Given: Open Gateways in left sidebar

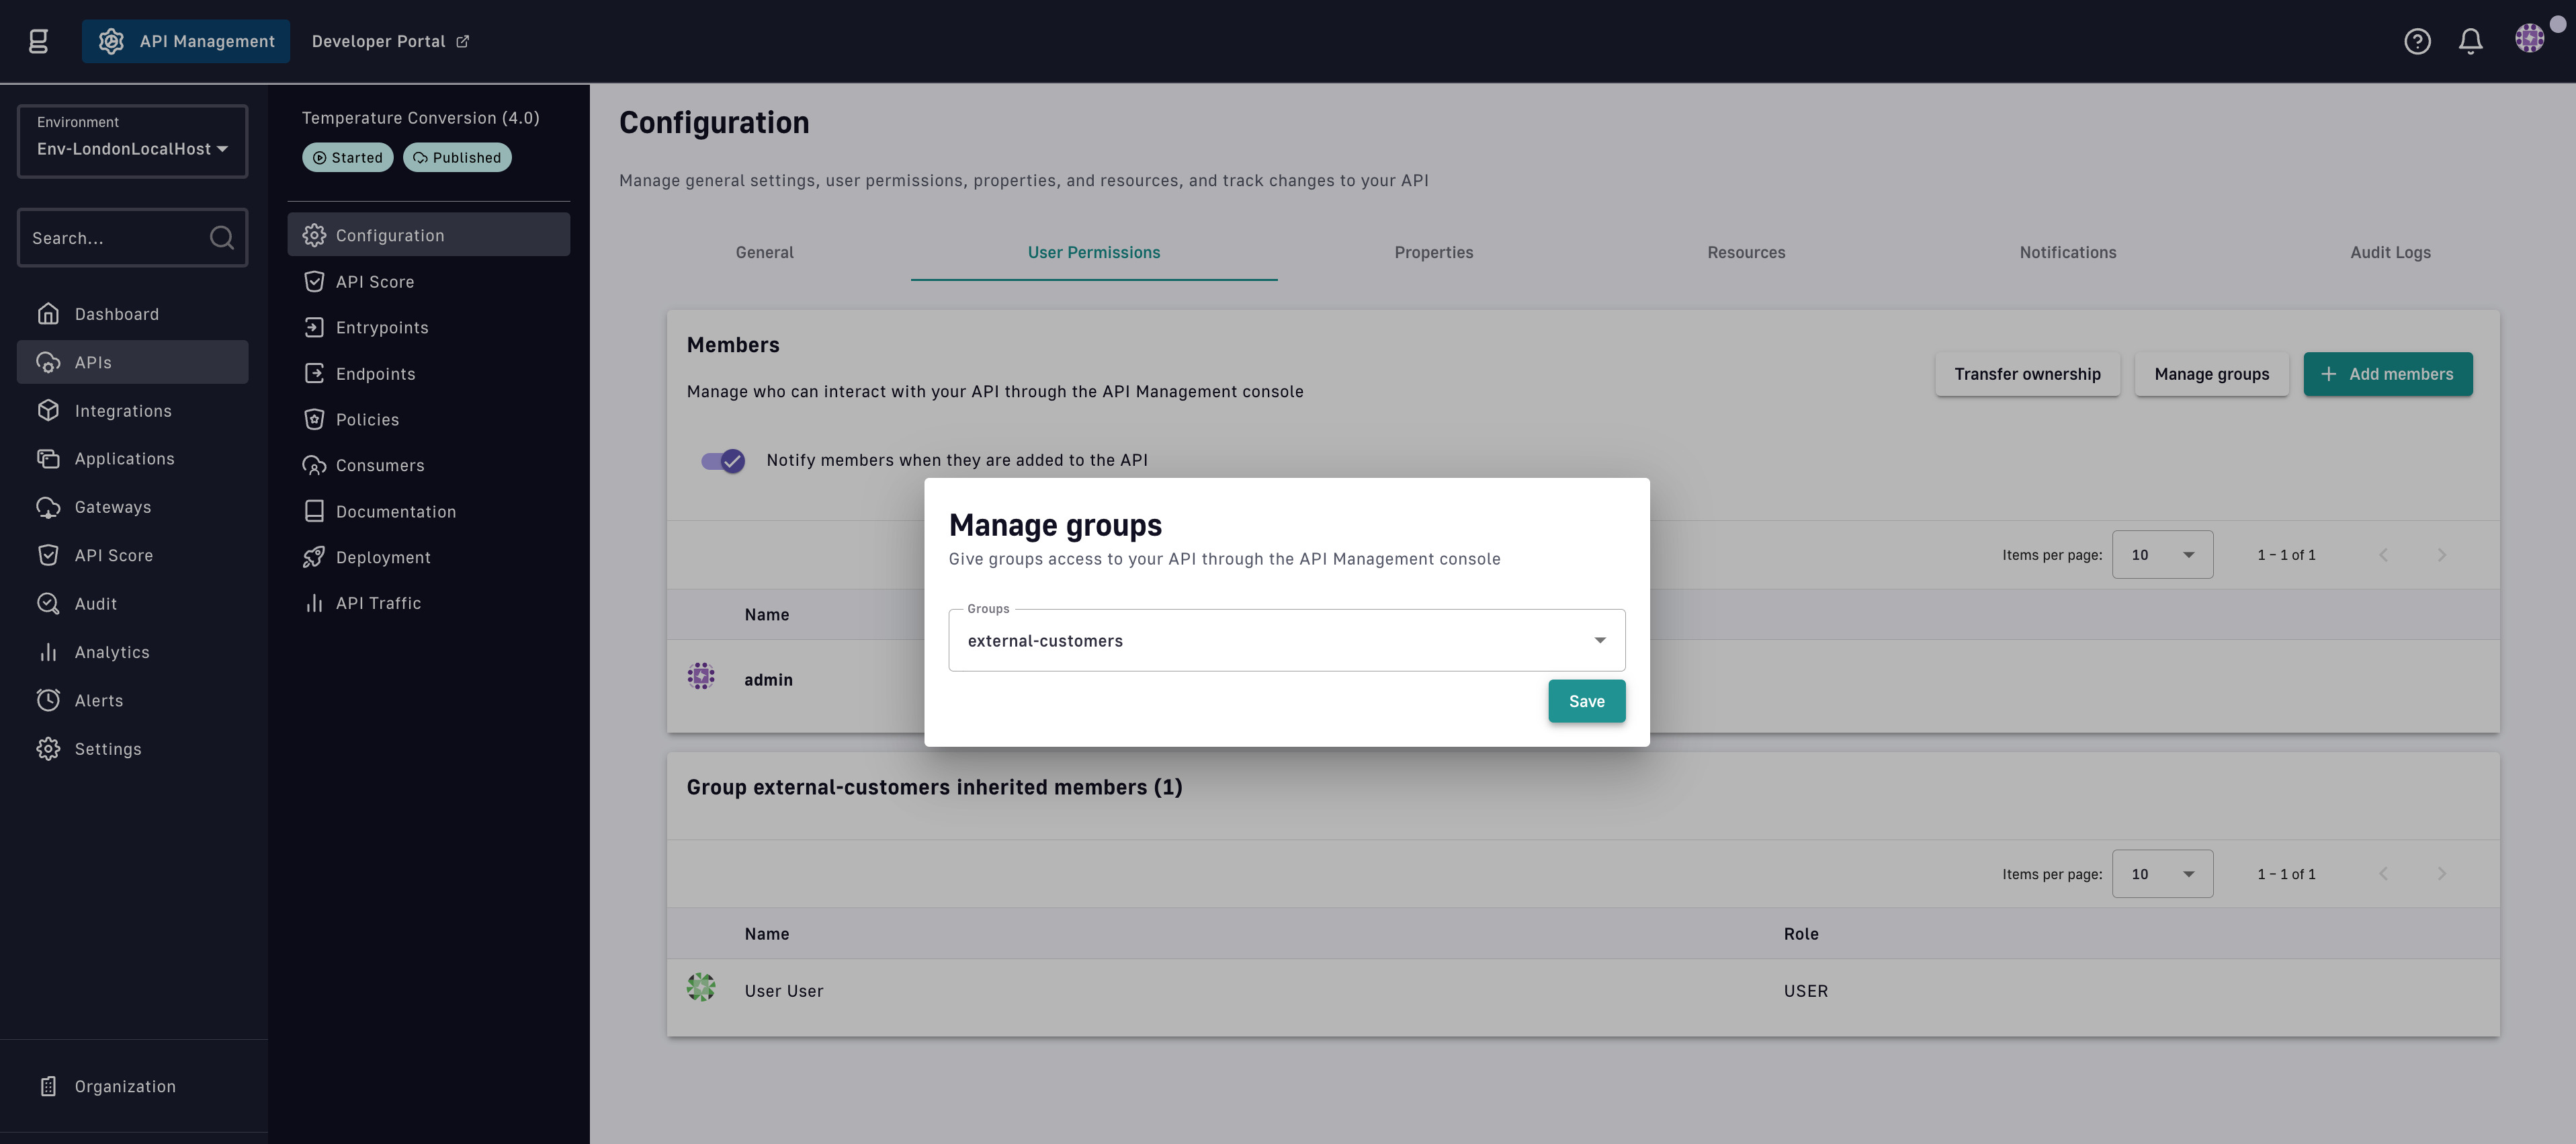Looking at the screenshot, I should point(112,507).
